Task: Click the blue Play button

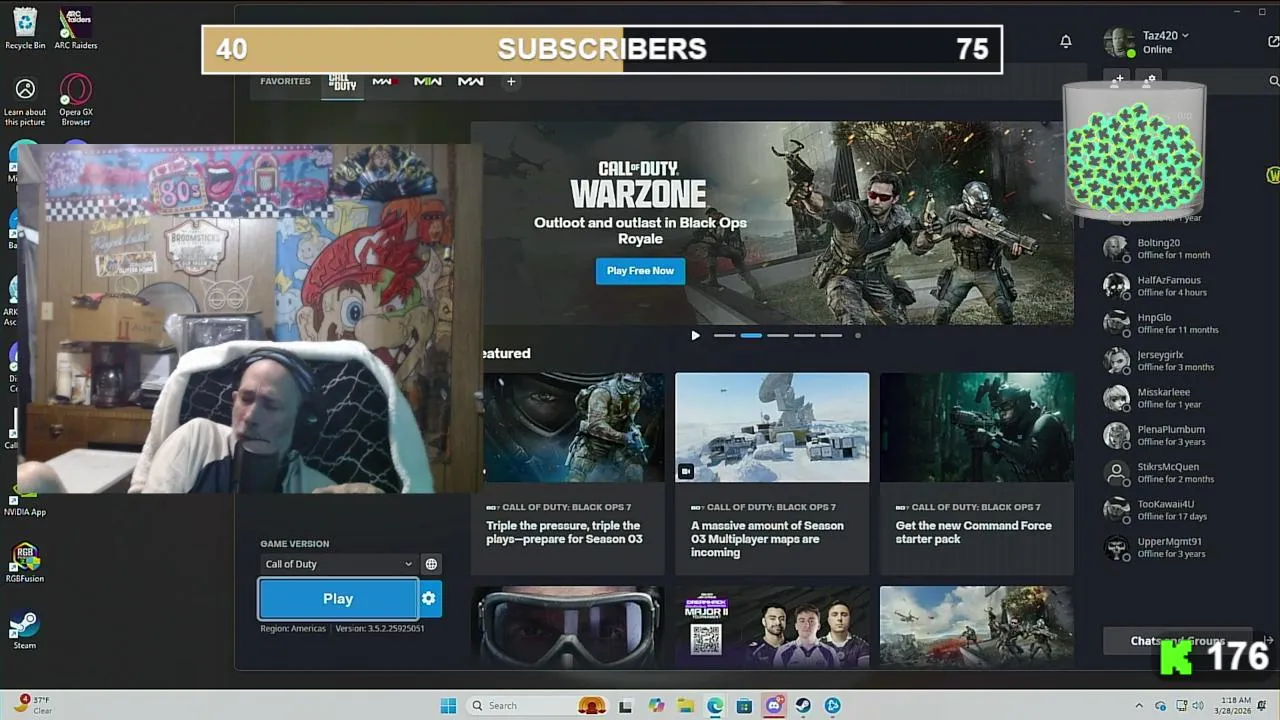Action: point(338,598)
